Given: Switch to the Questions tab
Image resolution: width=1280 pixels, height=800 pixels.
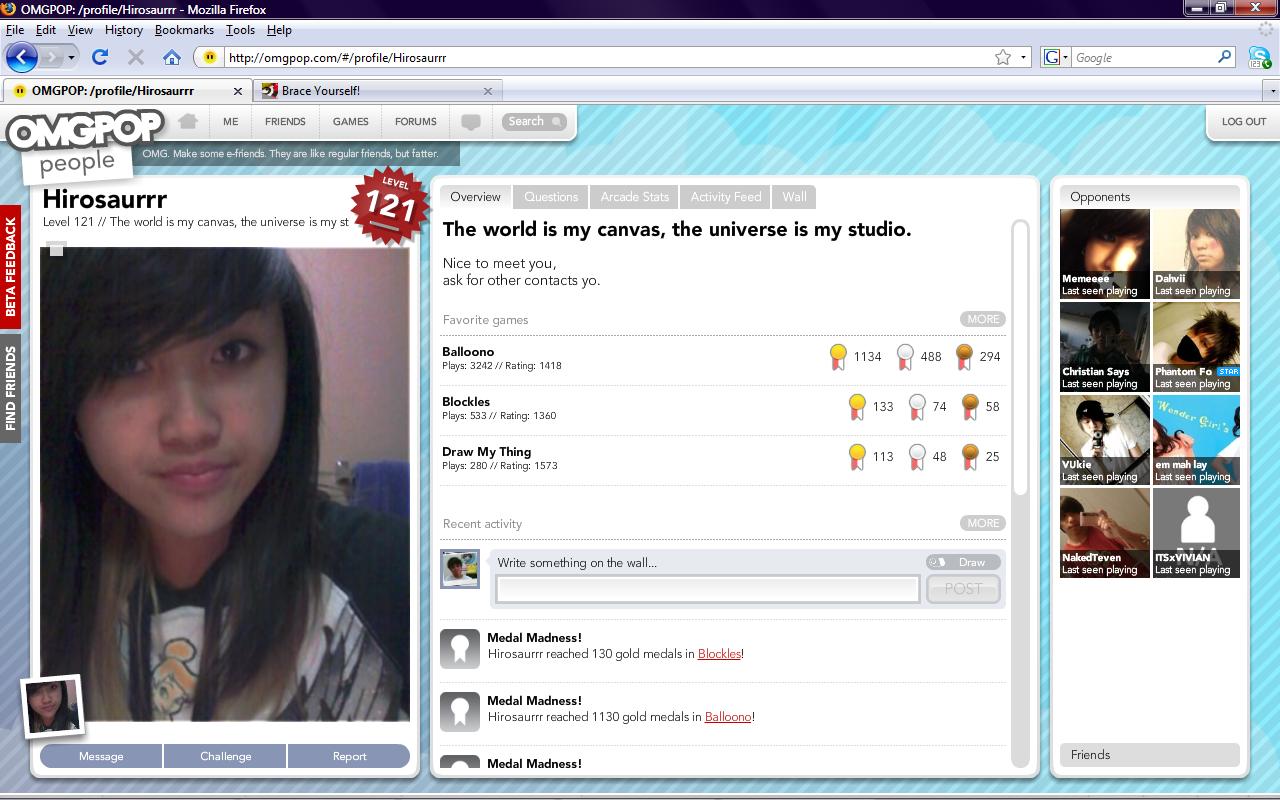Looking at the screenshot, I should point(551,197).
